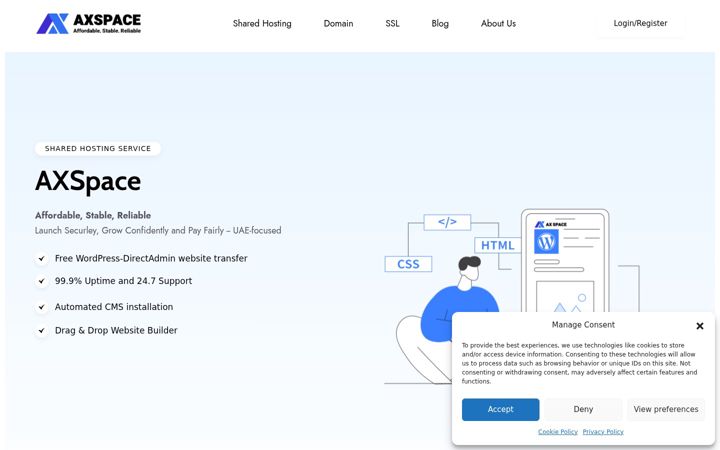
Task: Click checkmark icon beside 99.9% Uptime
Action: [42, 281]
